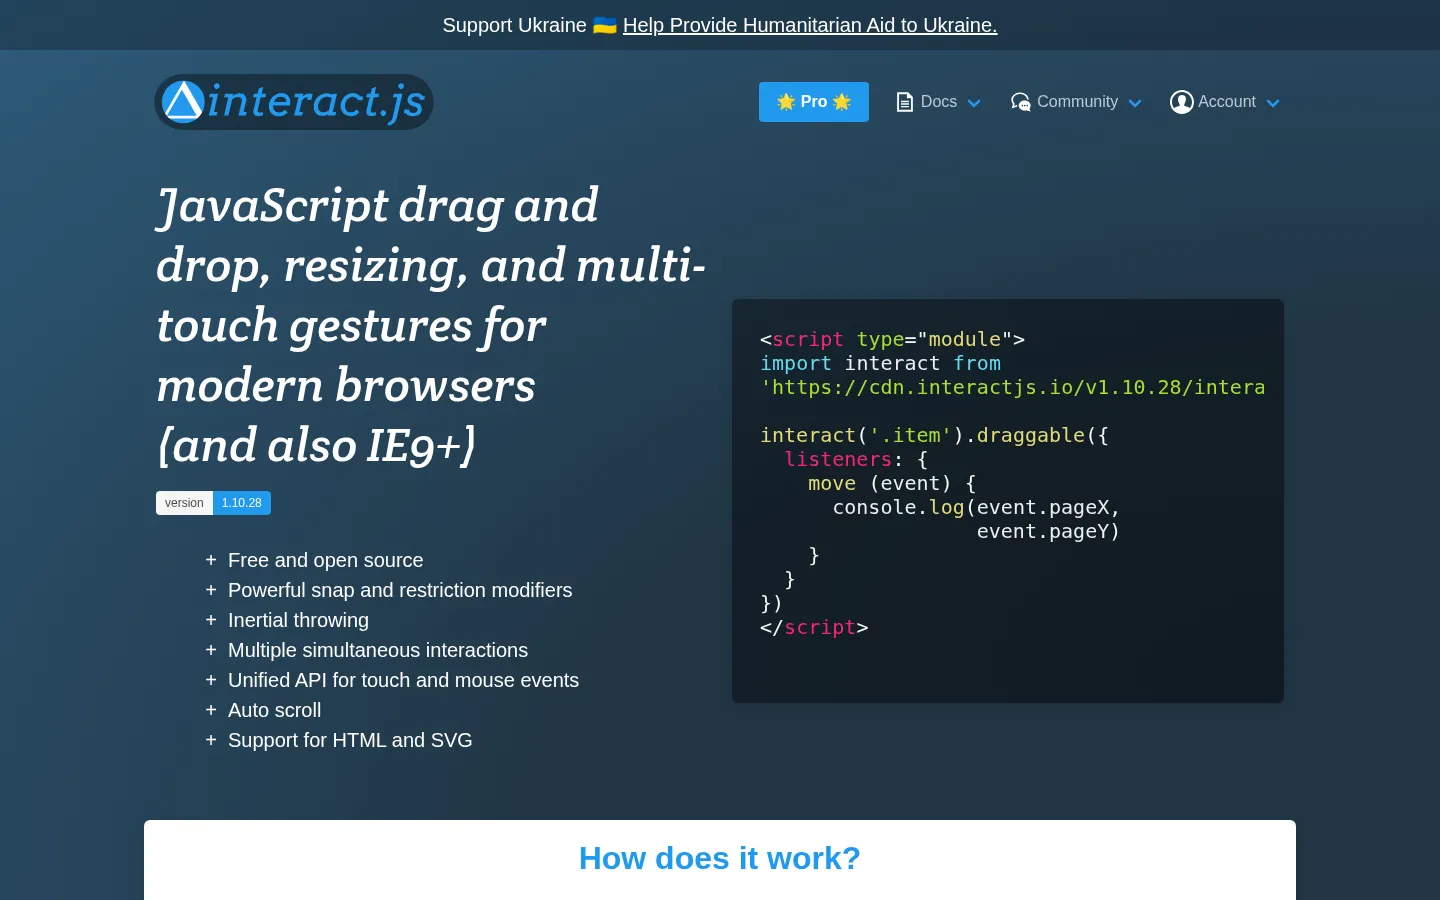Expand the Community dropdown chevron

[x=1135, y=103]
